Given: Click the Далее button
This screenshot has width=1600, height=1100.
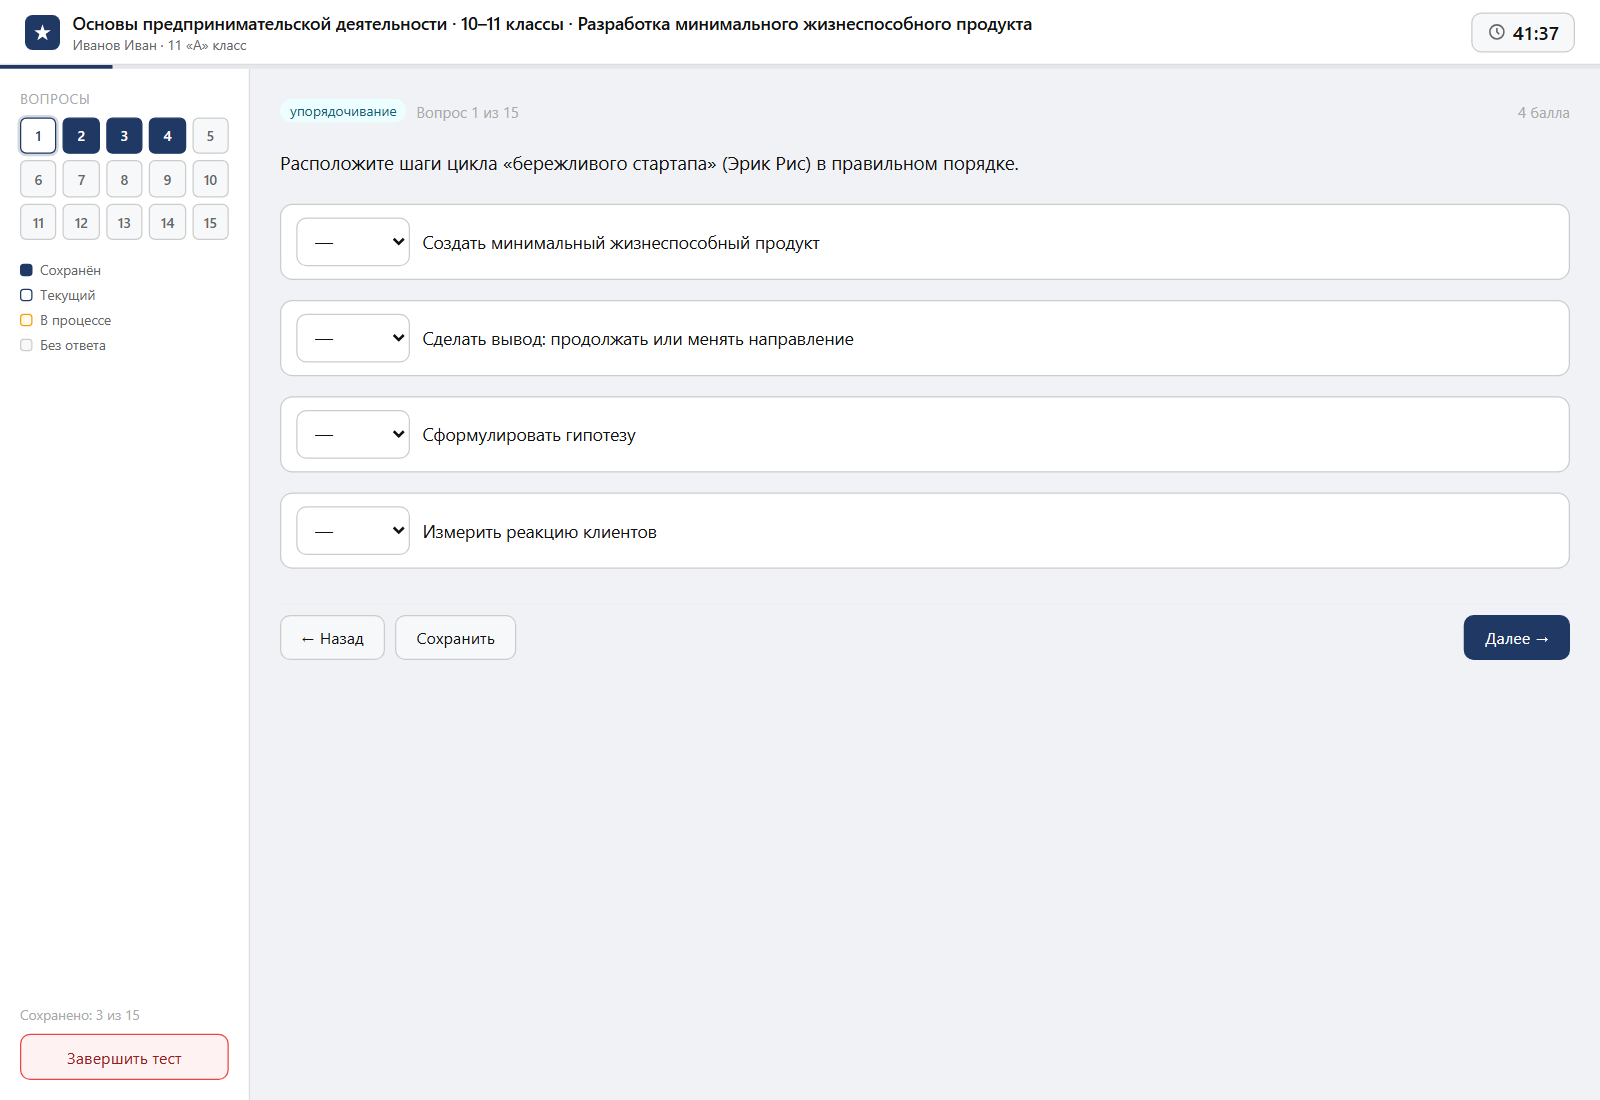Looking at the screenshot, I should pos(1516,638).
